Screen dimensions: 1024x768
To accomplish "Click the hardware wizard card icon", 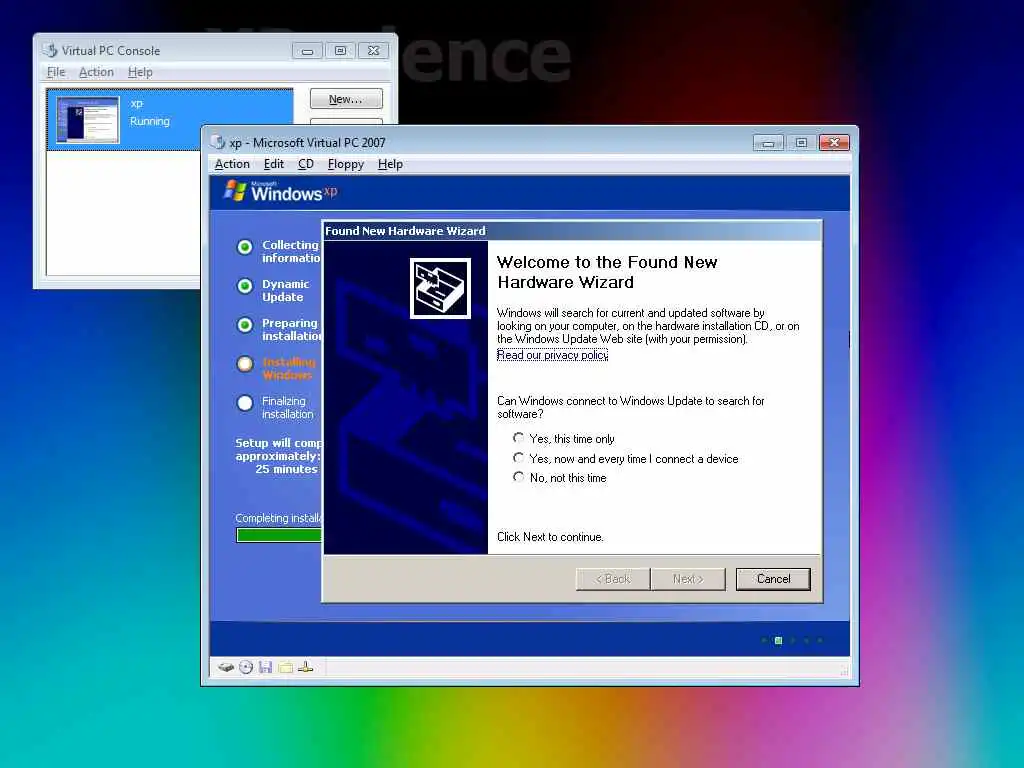I will 440,289.
